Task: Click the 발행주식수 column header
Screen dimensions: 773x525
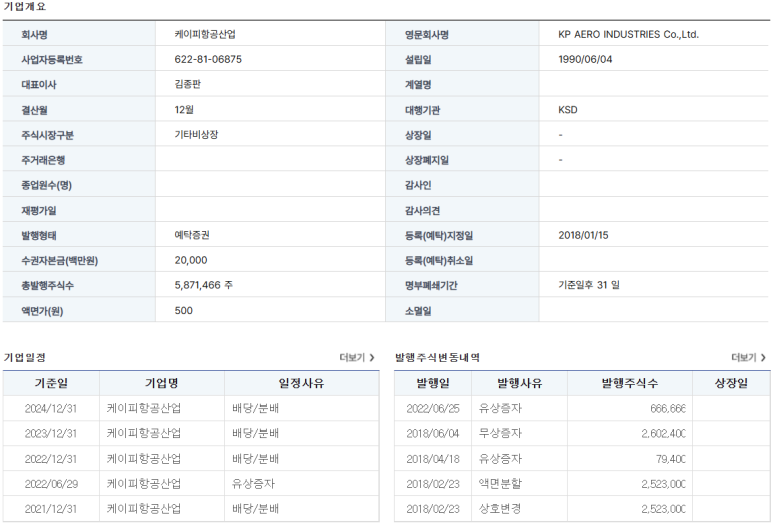Action: coord(630,383)
